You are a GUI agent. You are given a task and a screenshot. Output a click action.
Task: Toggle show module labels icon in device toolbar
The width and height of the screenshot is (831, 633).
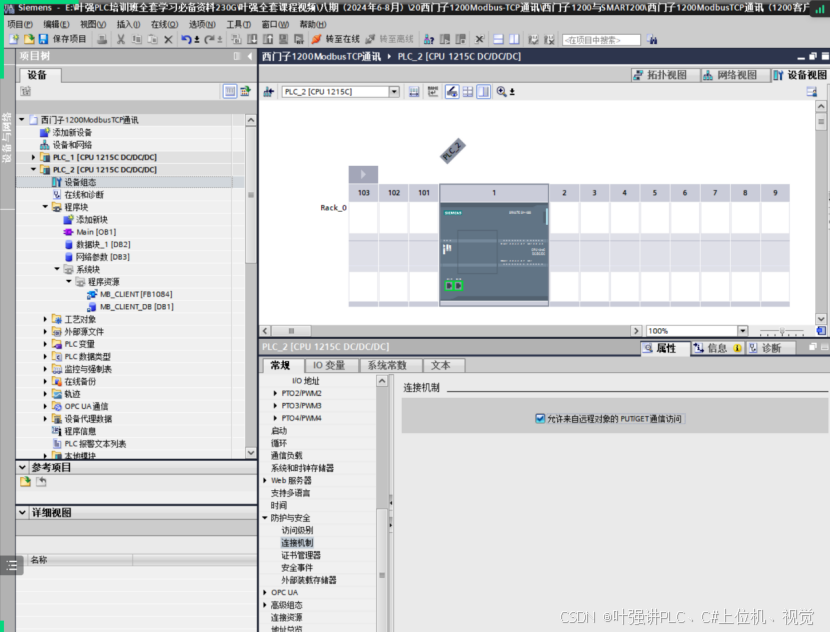click(x=433, y=92)
